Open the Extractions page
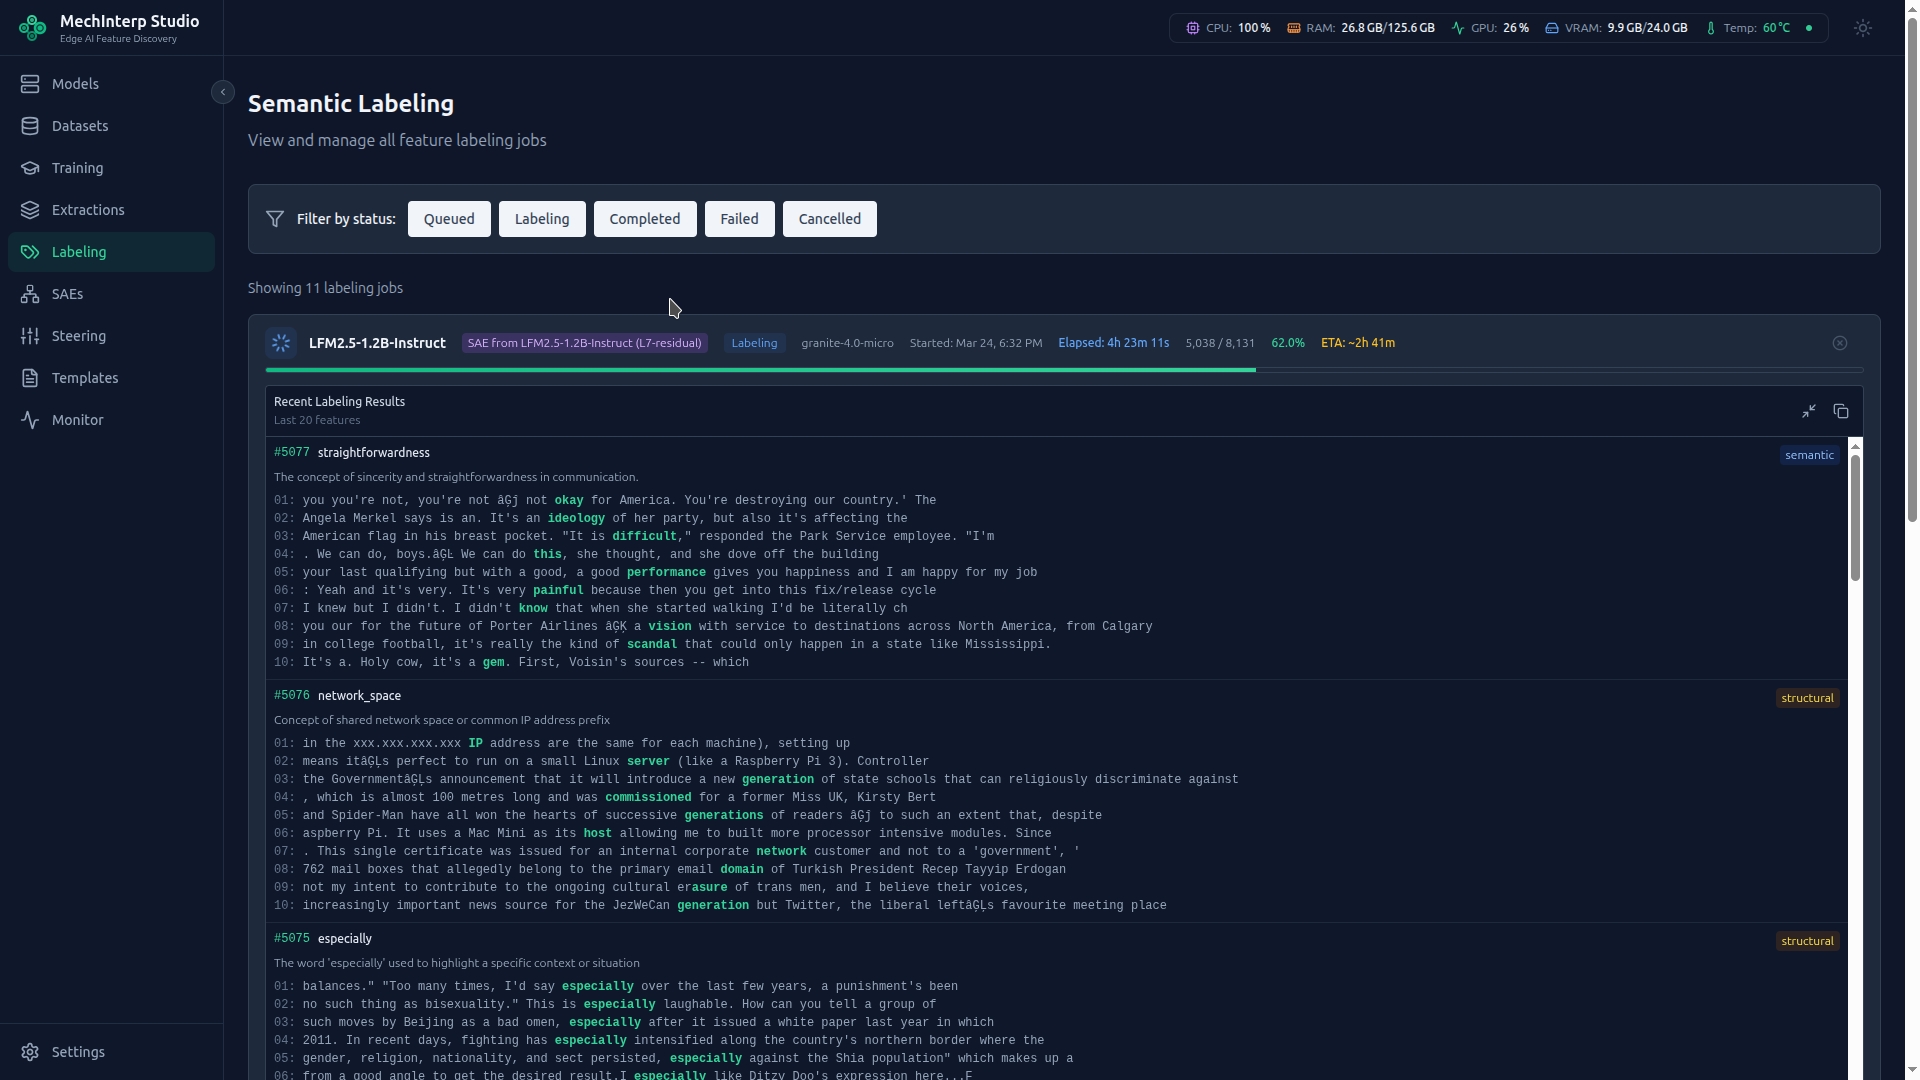 111,210
